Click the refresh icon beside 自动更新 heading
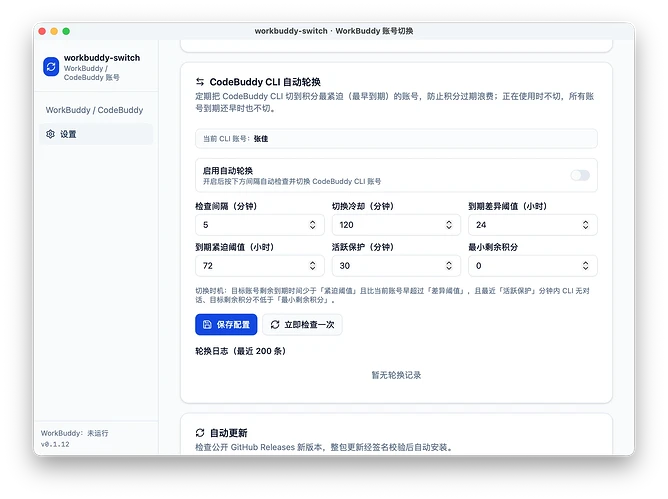 coord(200,433)
